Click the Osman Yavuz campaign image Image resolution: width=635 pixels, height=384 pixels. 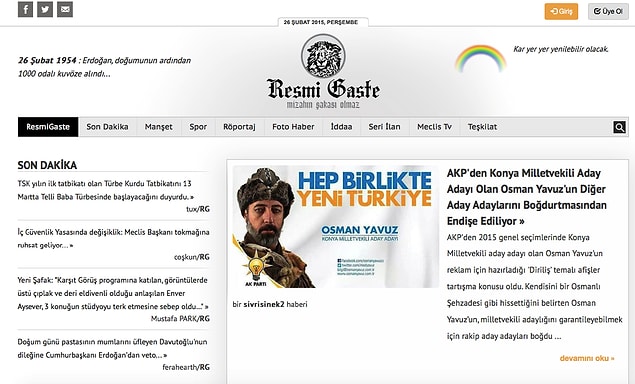pyautogui.click(x=335, y=227)
